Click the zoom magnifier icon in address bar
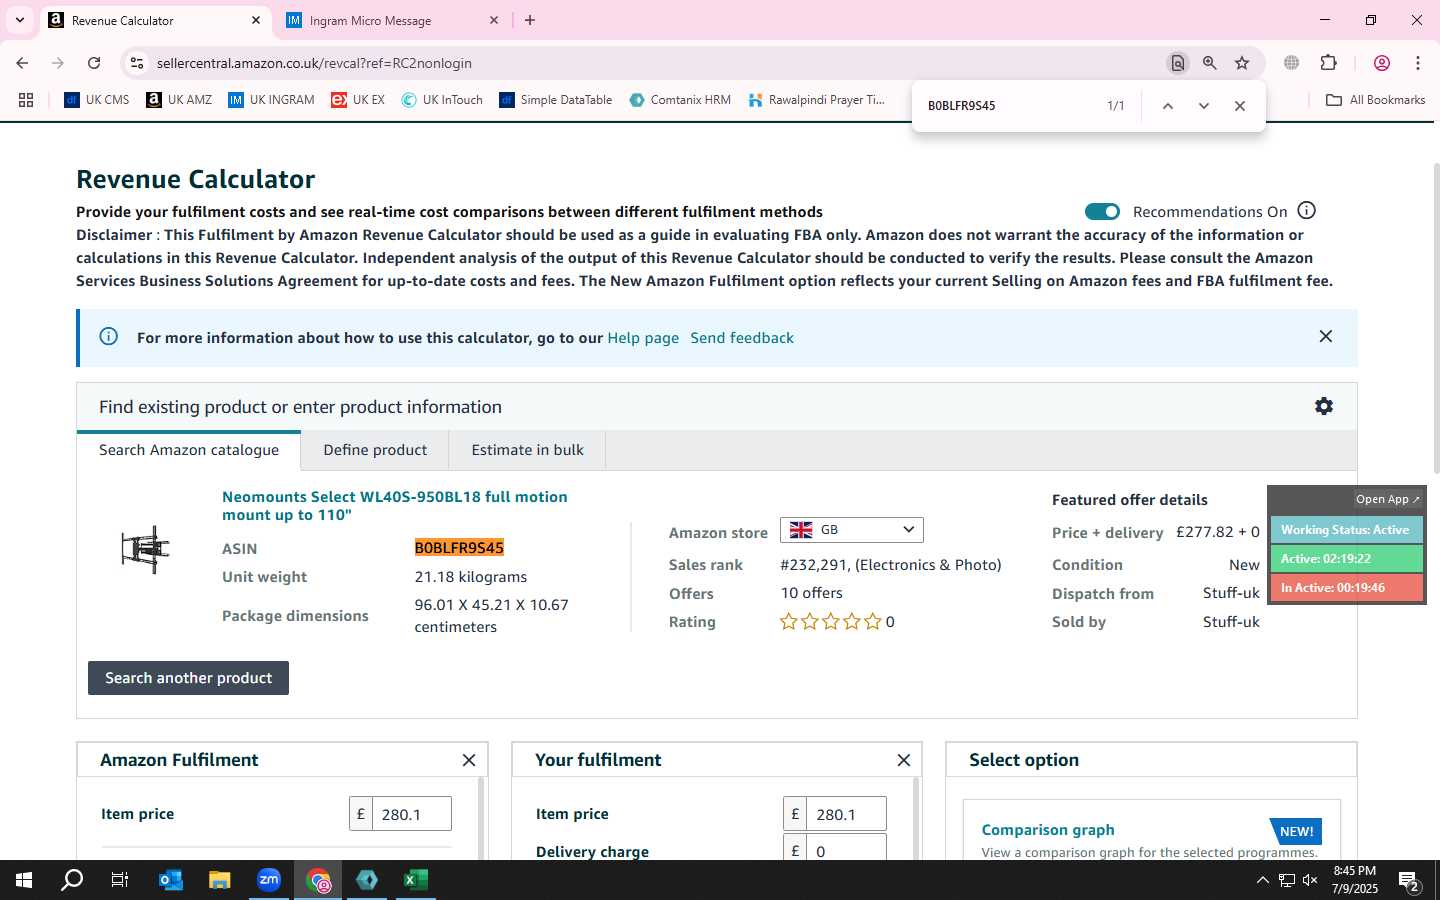The image size is (1440, 900). point(1209,63)
